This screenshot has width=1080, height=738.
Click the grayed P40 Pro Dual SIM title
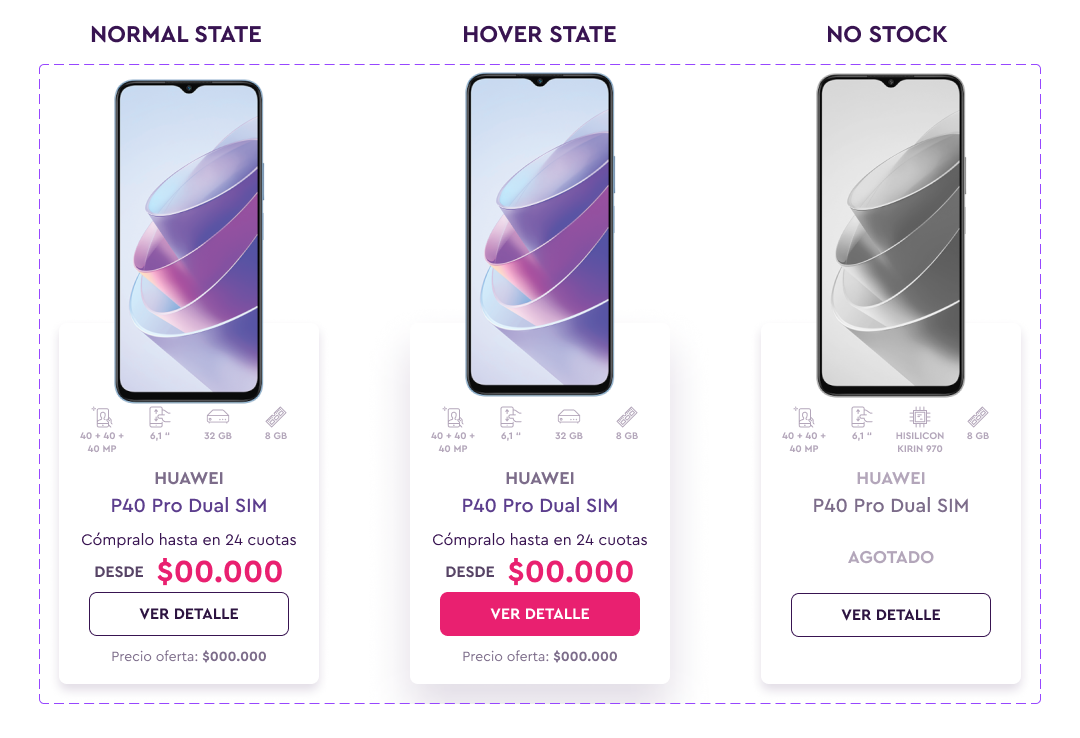pyautogui.click(x=891, y=506)
